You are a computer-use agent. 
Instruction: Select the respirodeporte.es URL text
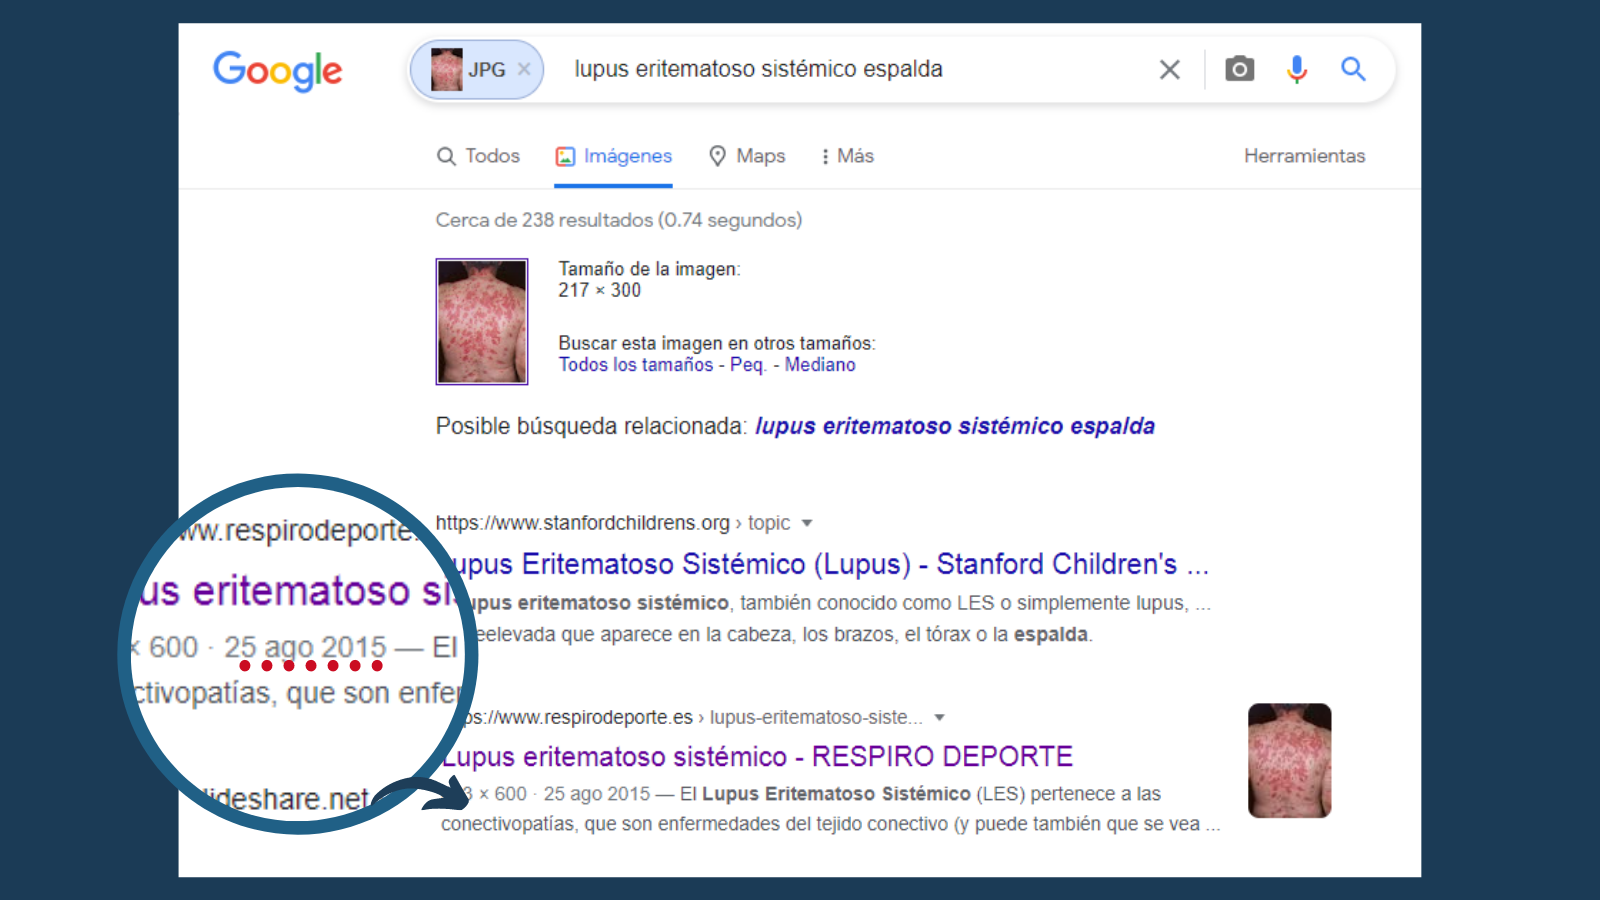580,717
